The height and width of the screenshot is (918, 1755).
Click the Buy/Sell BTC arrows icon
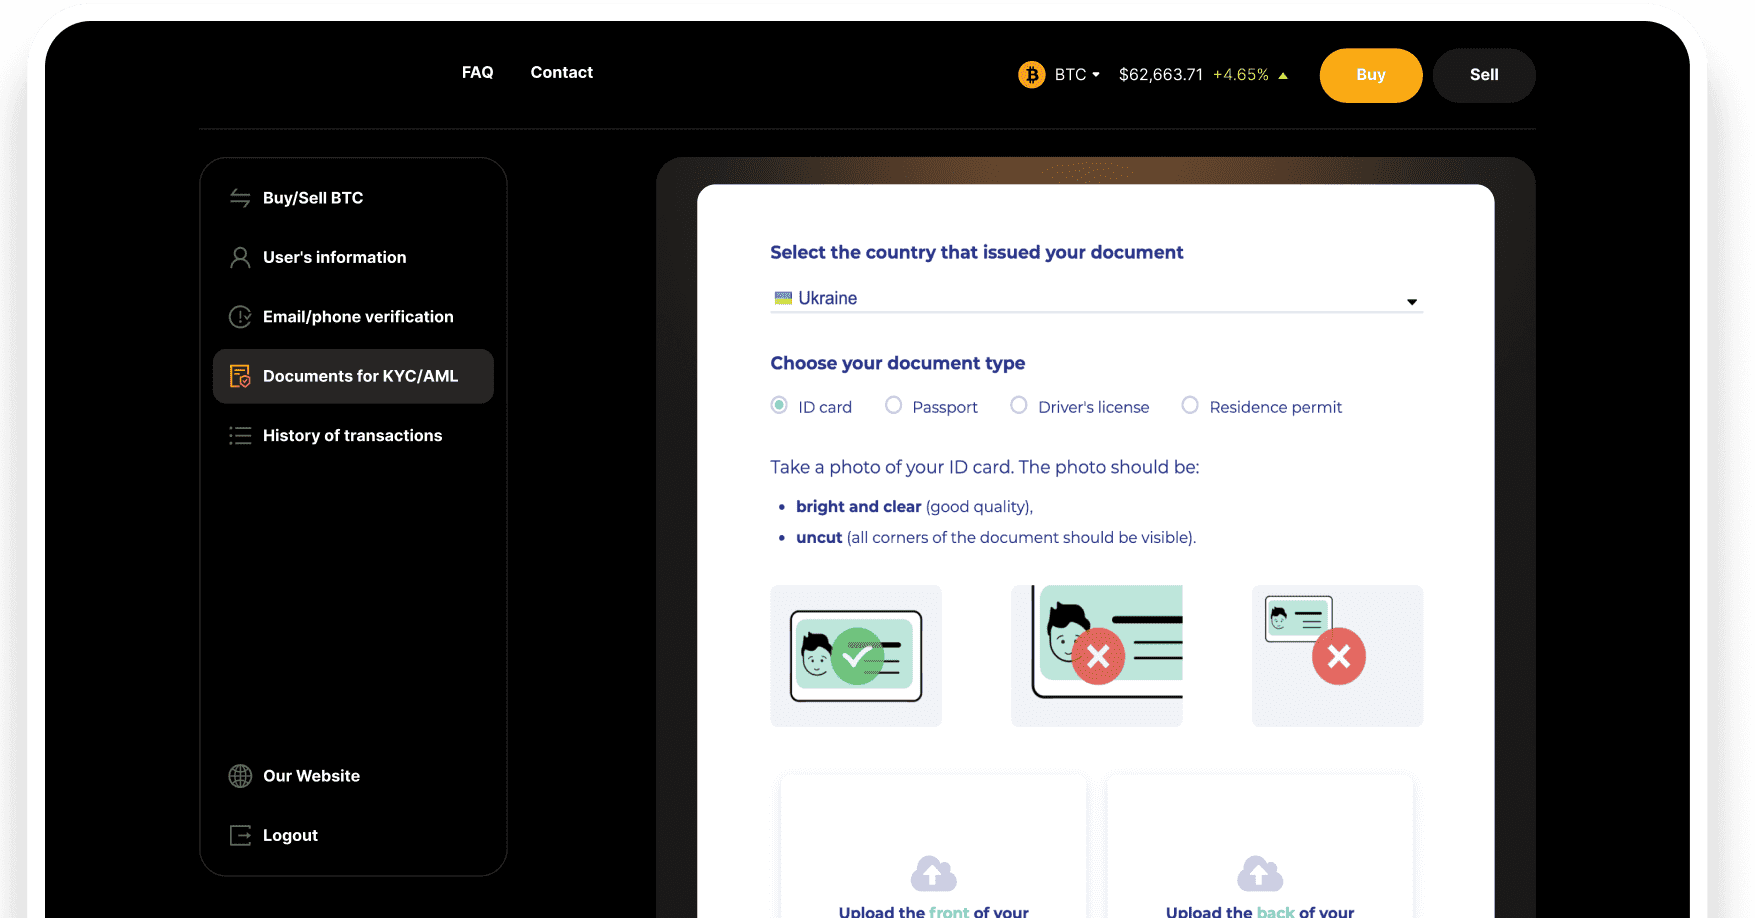click(x=240, y=198)
